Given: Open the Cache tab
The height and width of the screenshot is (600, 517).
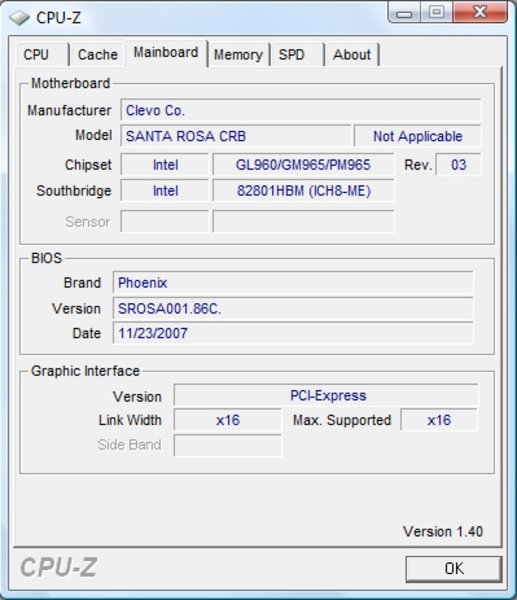Looking at the screenshot, I should click(x=98, y=55).
